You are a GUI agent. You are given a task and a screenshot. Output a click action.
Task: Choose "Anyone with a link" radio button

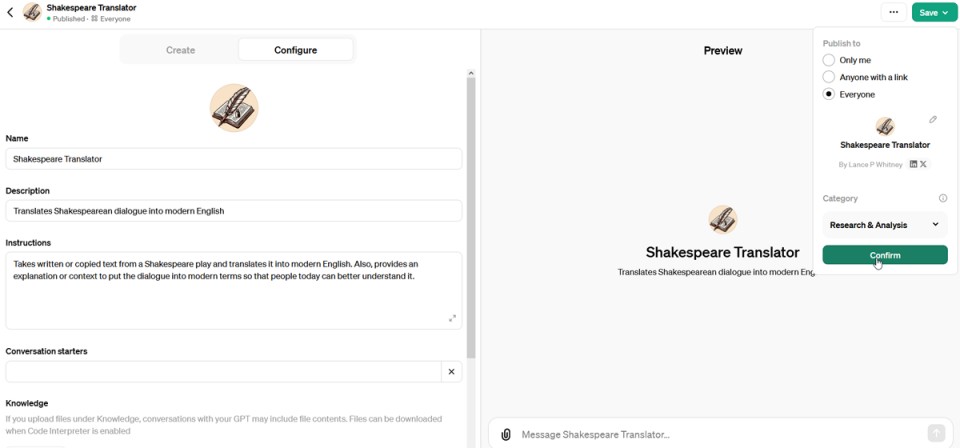coord(829,77)
